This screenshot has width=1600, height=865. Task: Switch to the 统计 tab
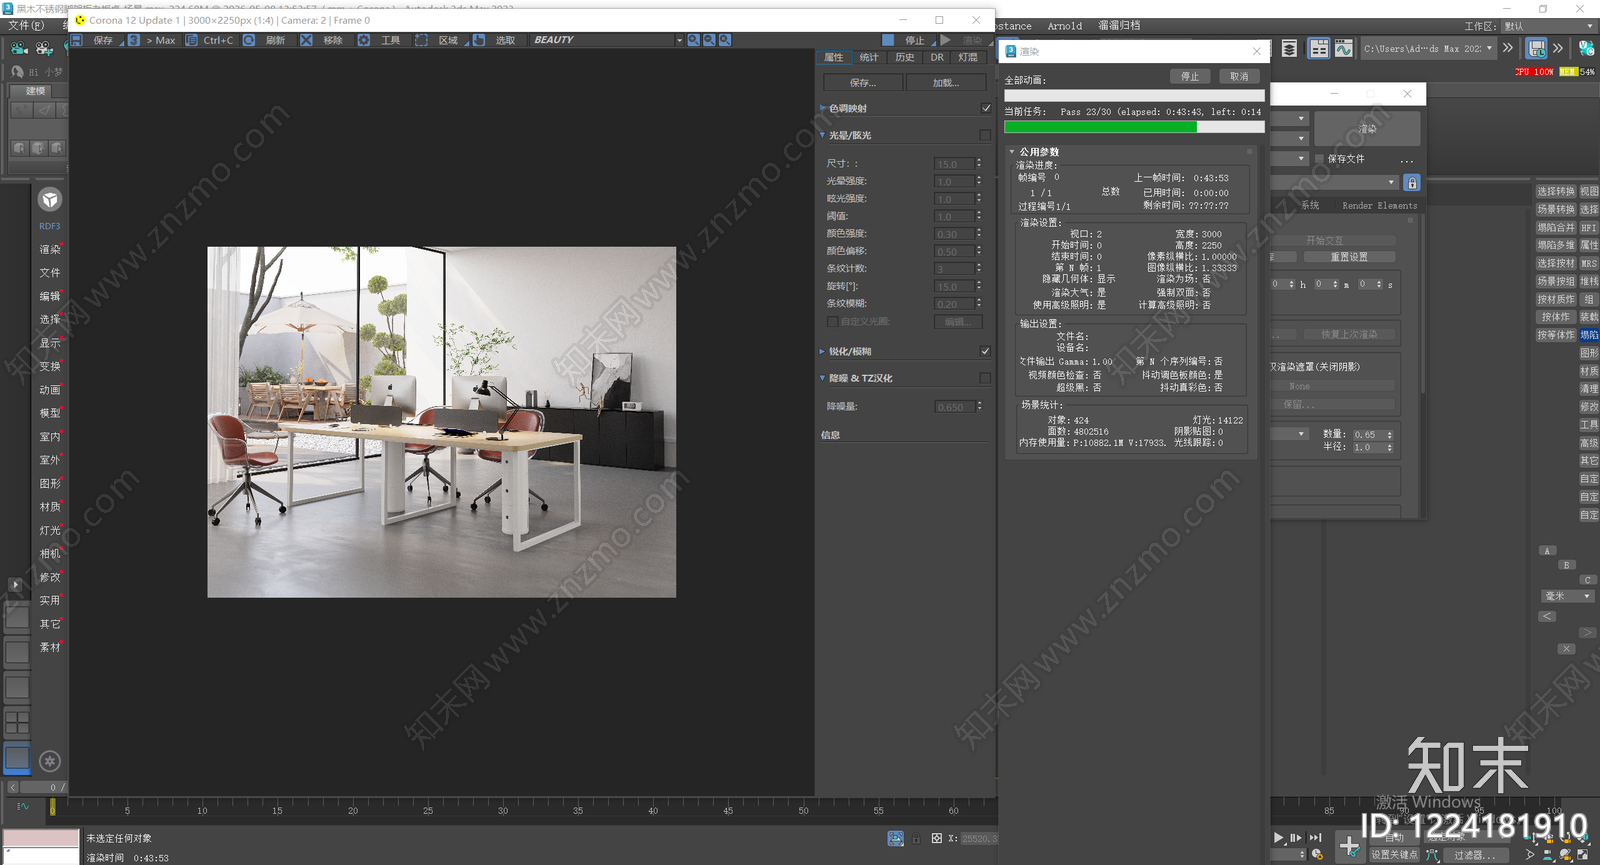coord(869,57)
